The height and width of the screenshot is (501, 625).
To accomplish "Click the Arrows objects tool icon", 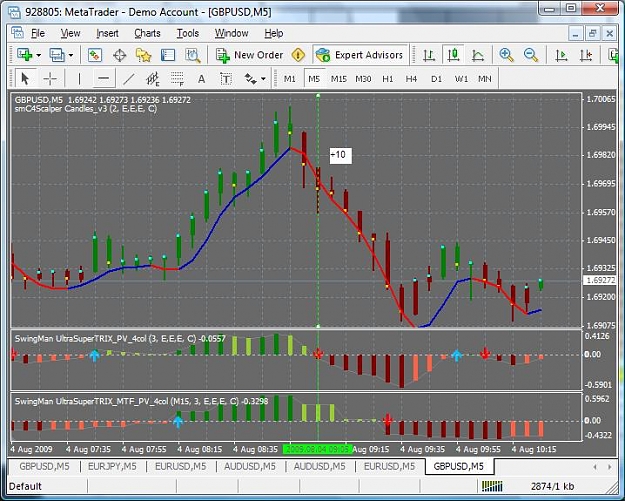I will 250,79.
